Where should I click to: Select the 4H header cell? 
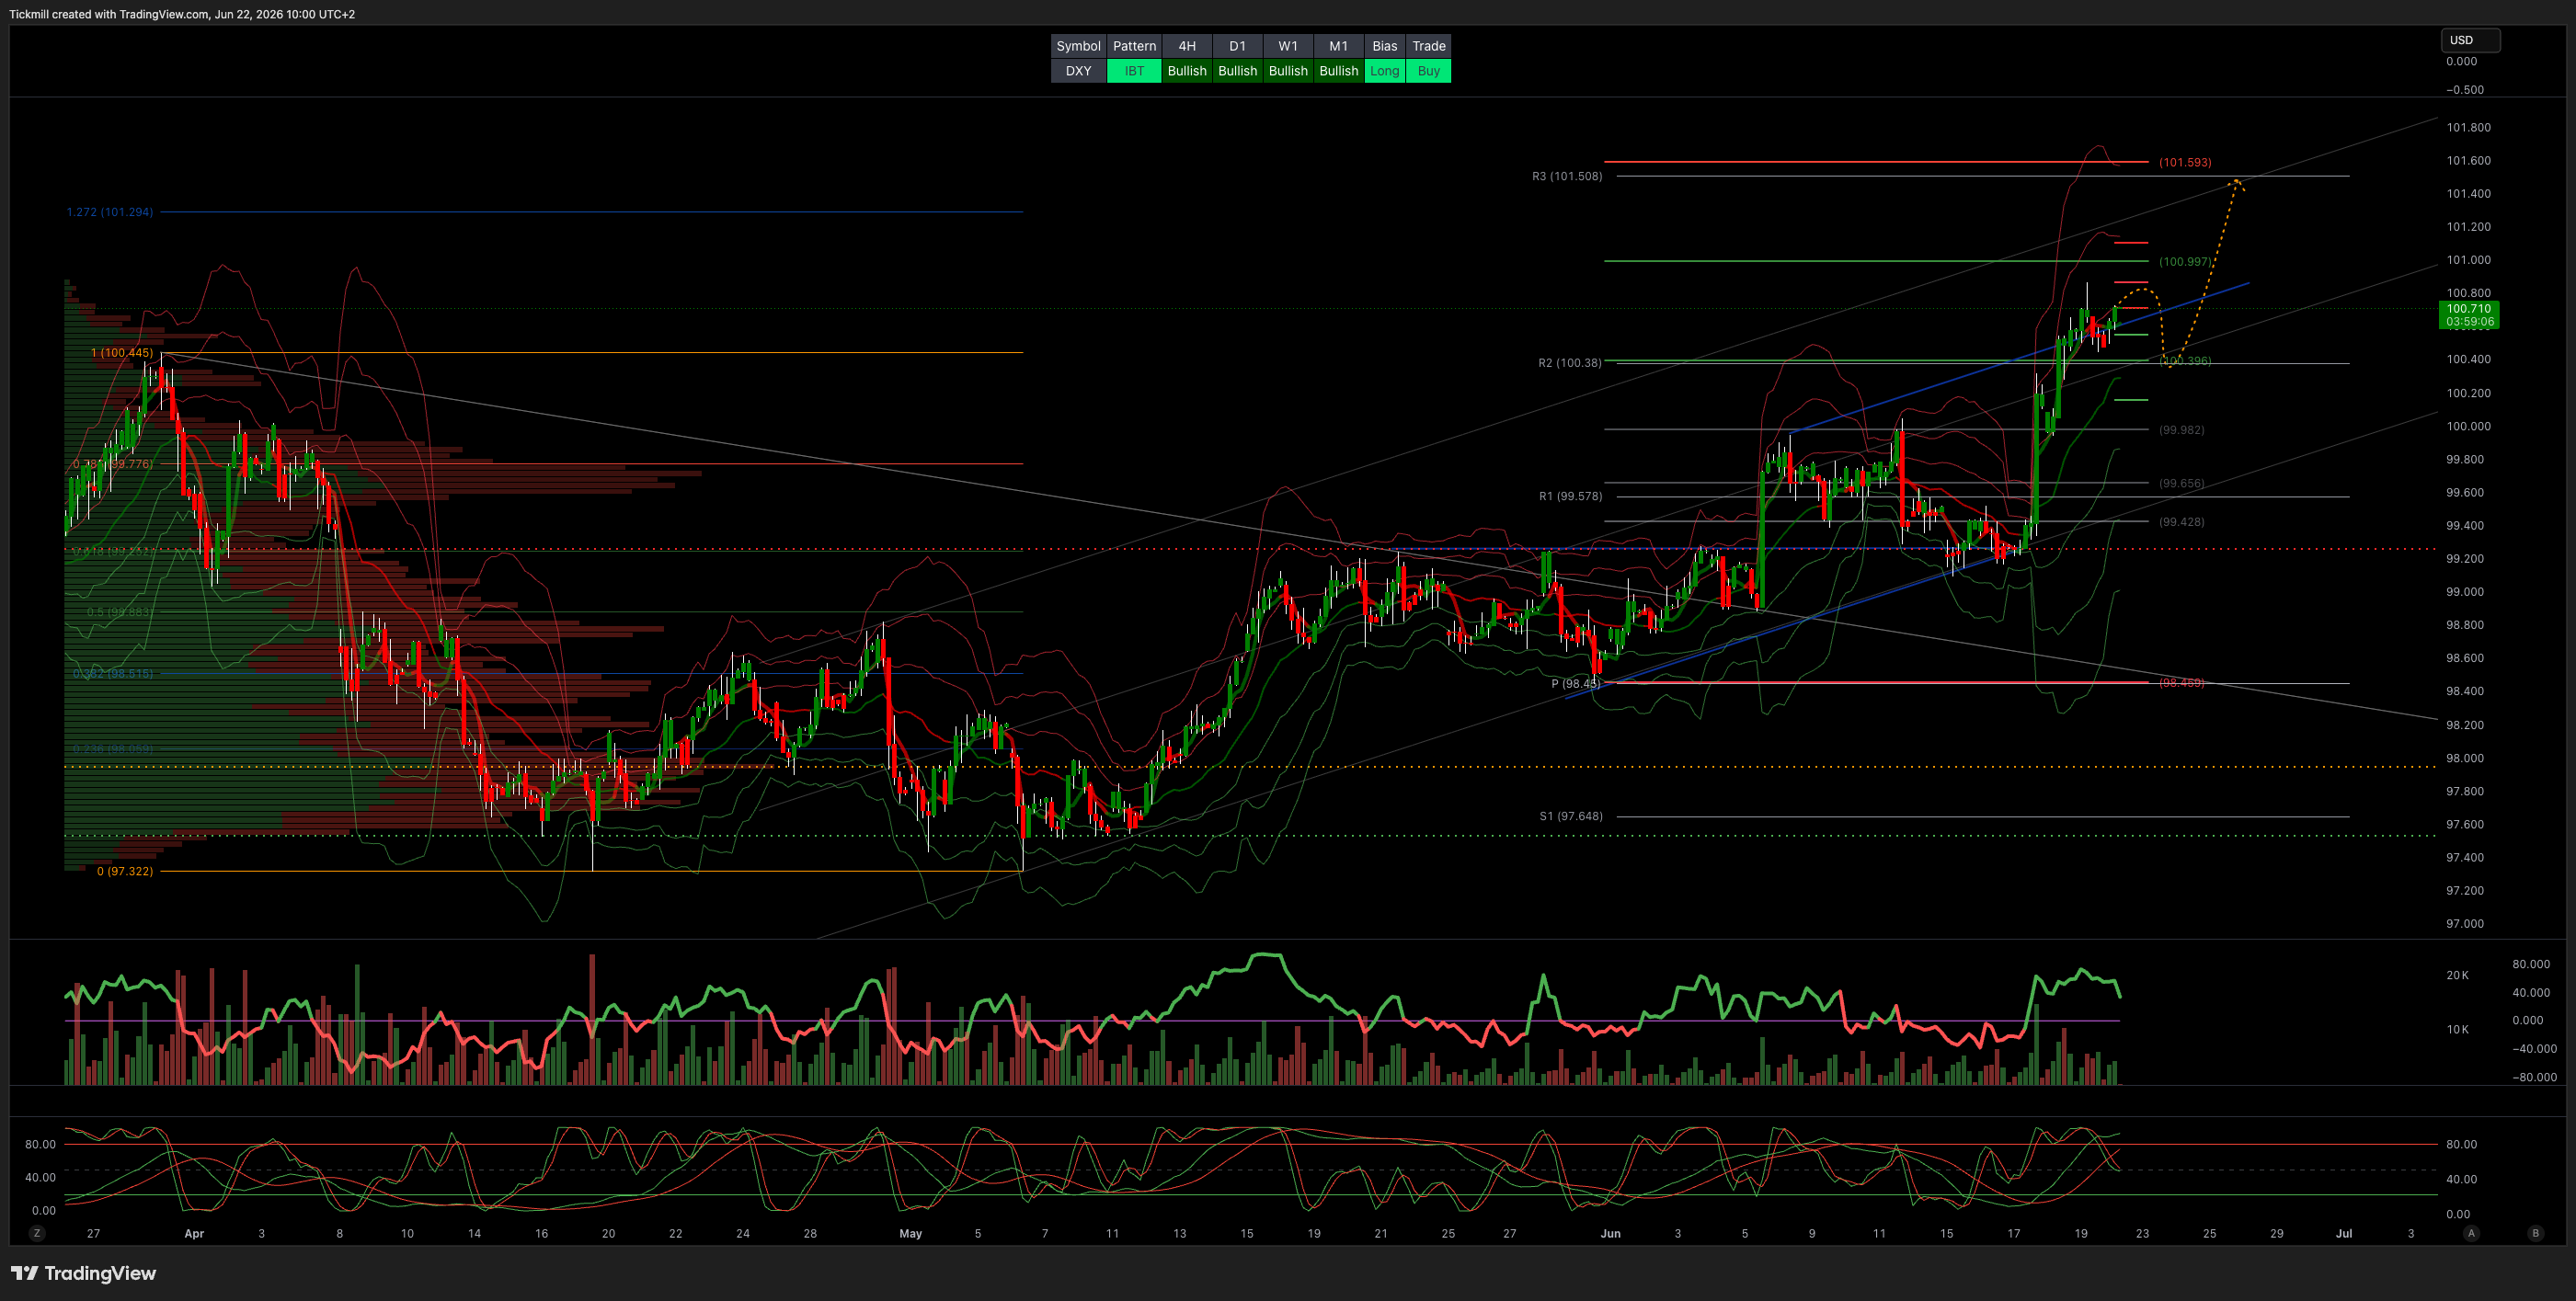(x=1187, y=46)
